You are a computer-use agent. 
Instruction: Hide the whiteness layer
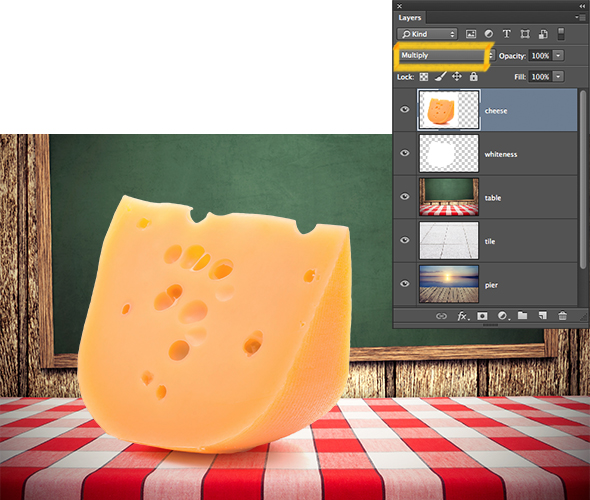click(x=404, y=153)
